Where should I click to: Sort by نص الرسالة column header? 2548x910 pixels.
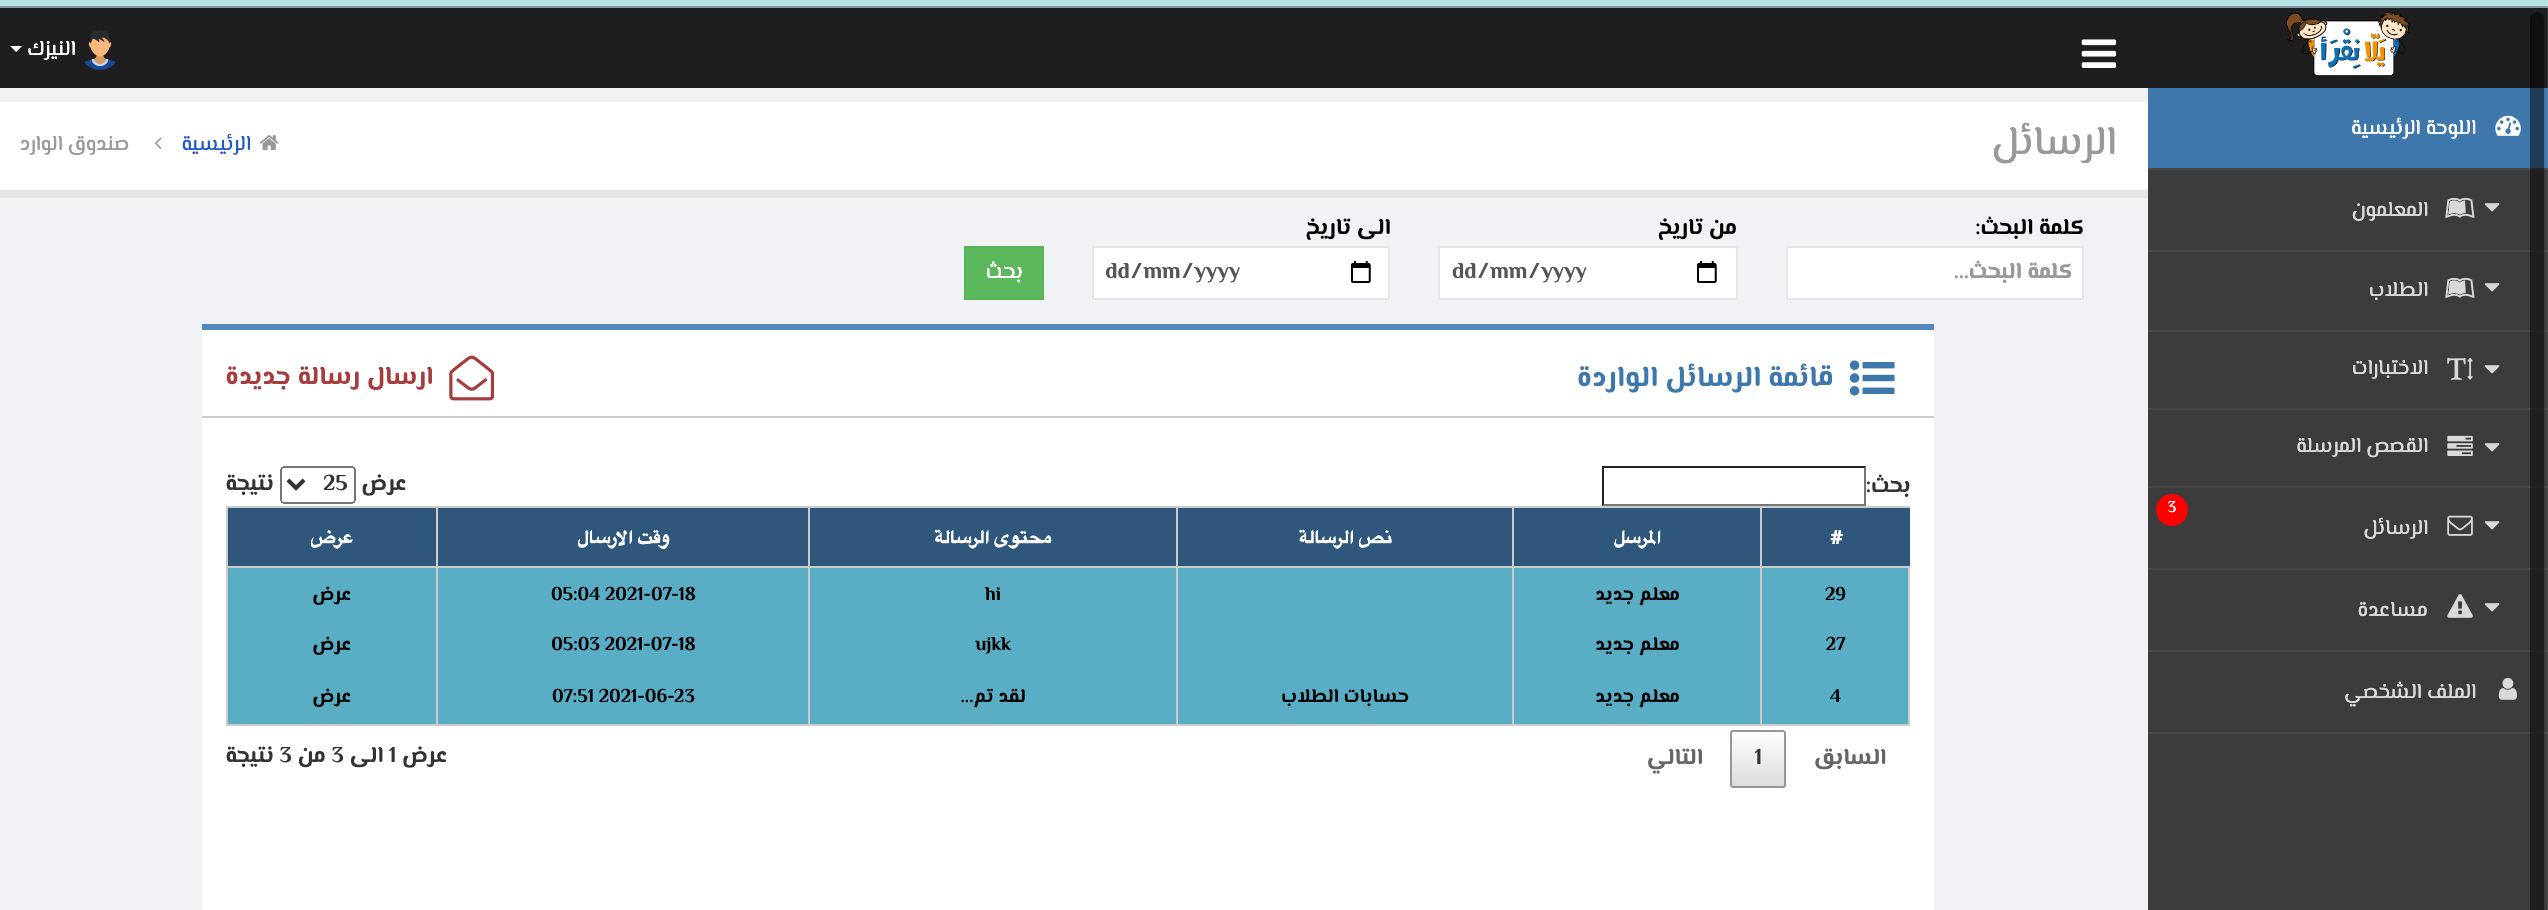1345,538
